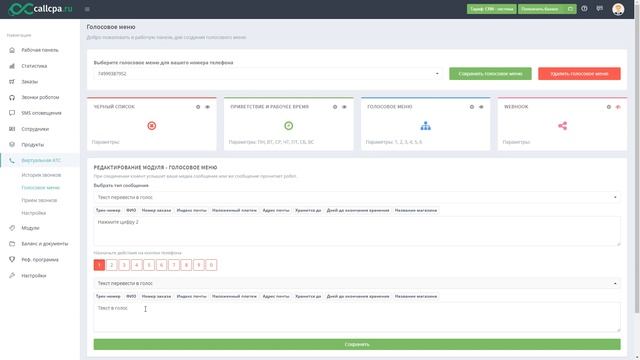Click the wide green Сохранить button
The width and height of the screenshot is (640, 360).
(x=357, y=344)
